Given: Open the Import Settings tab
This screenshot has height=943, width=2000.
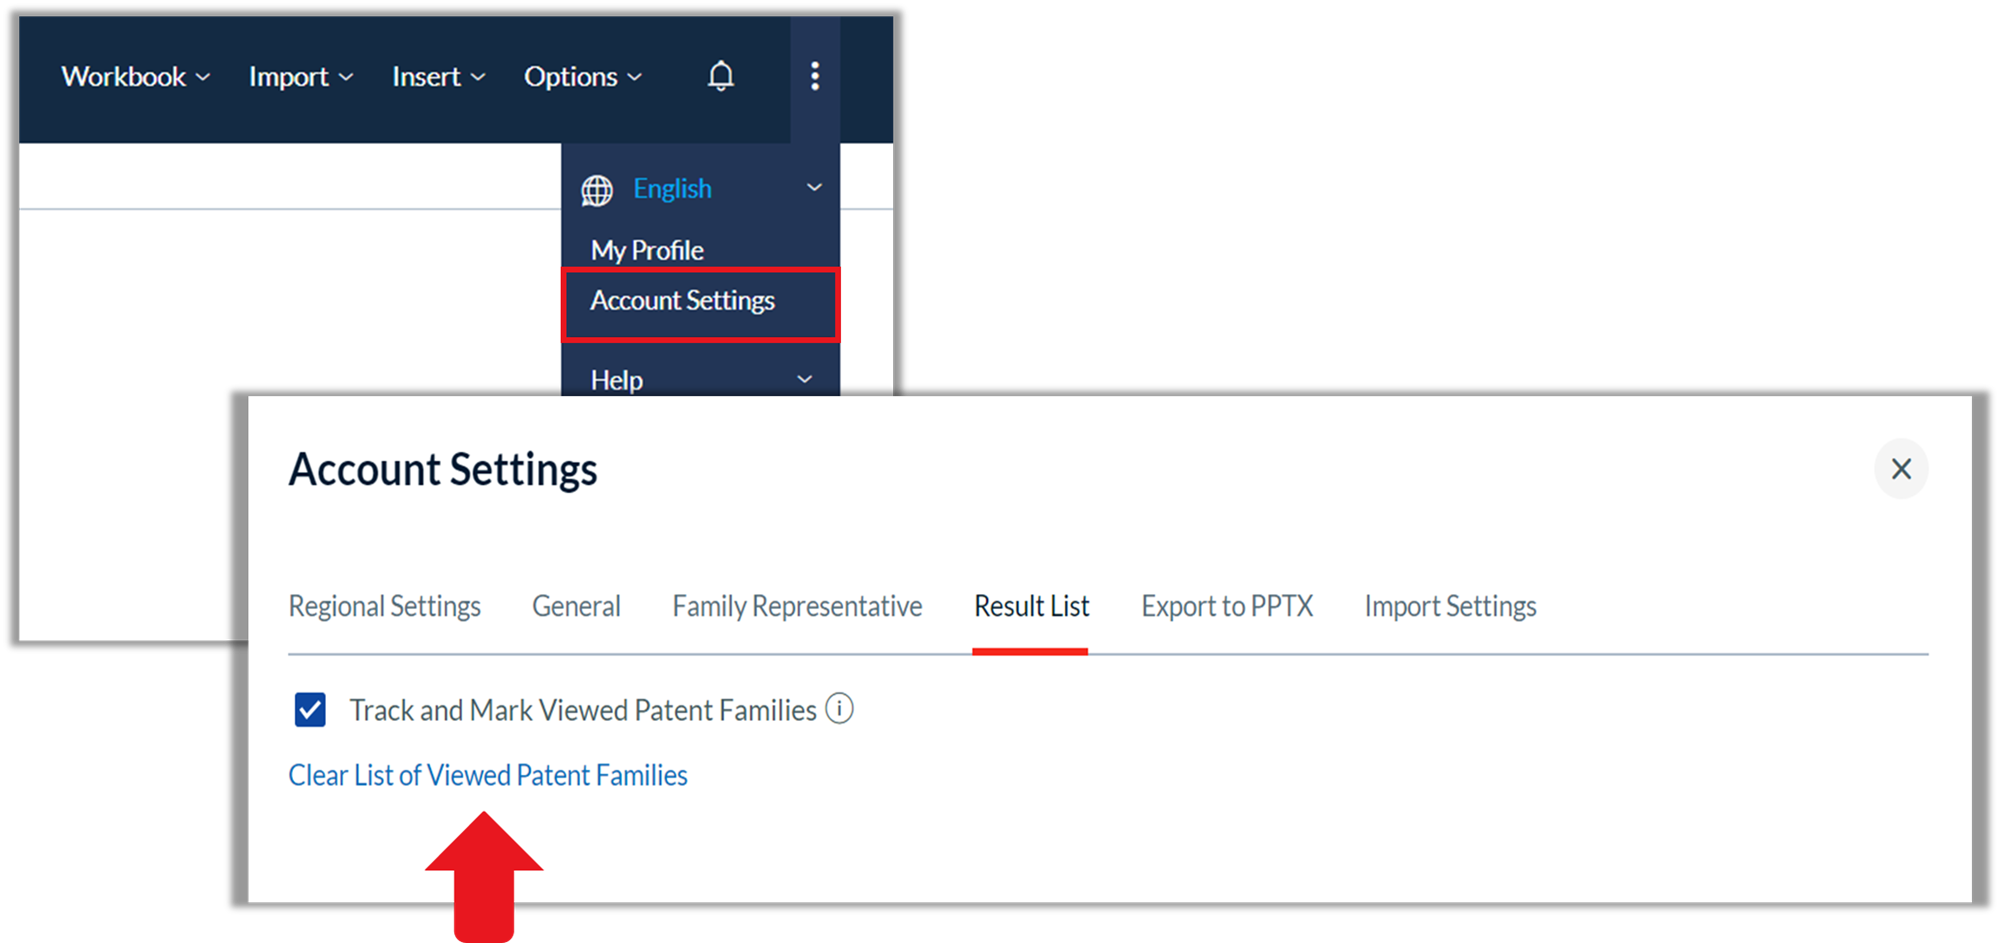Looking at the screenshot, I should (x=1450, y=606).
